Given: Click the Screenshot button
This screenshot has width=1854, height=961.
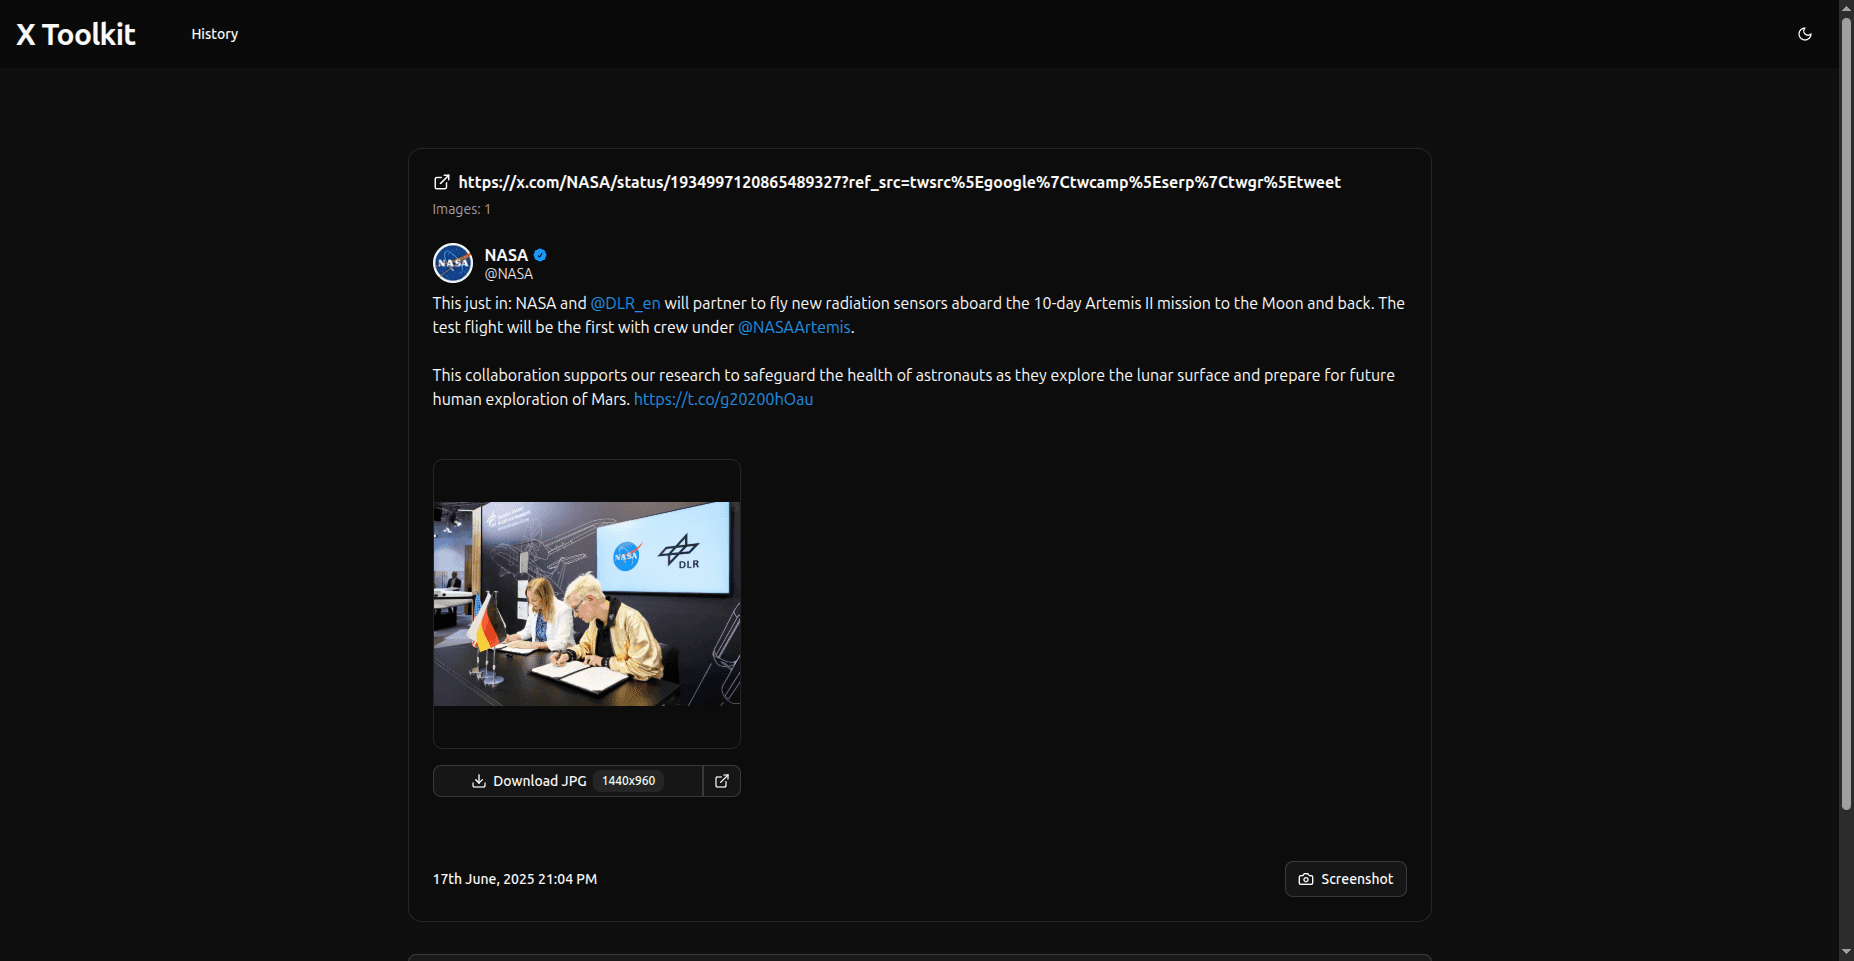Looking at the screenshot, I should click(x=1345, y=879).
